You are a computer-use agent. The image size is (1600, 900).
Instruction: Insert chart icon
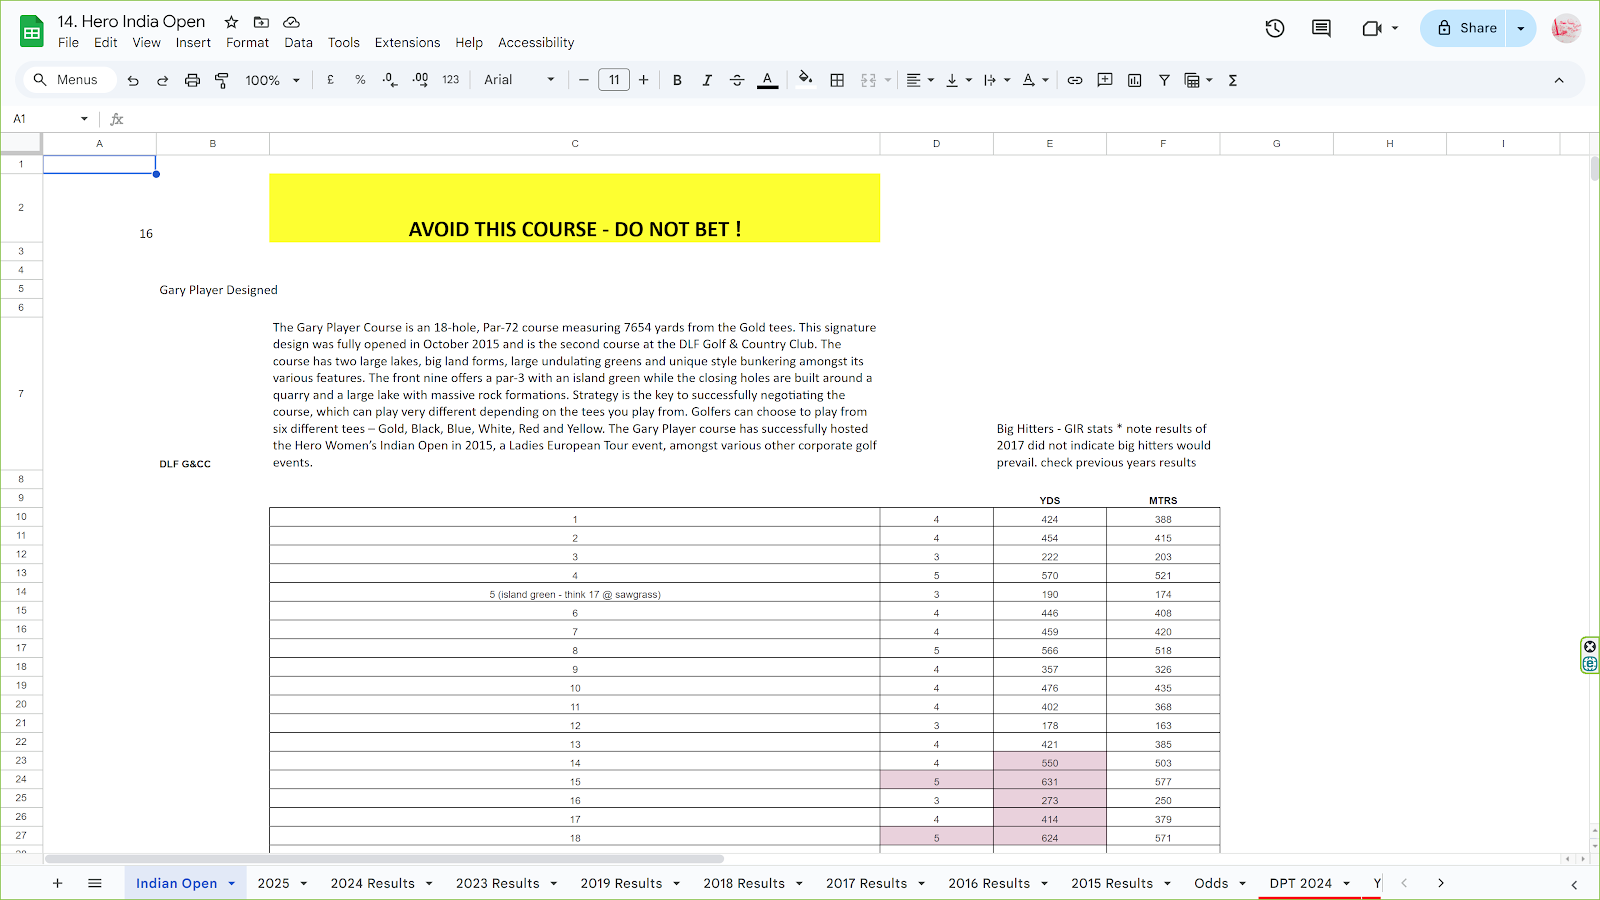pos(1135,80)
